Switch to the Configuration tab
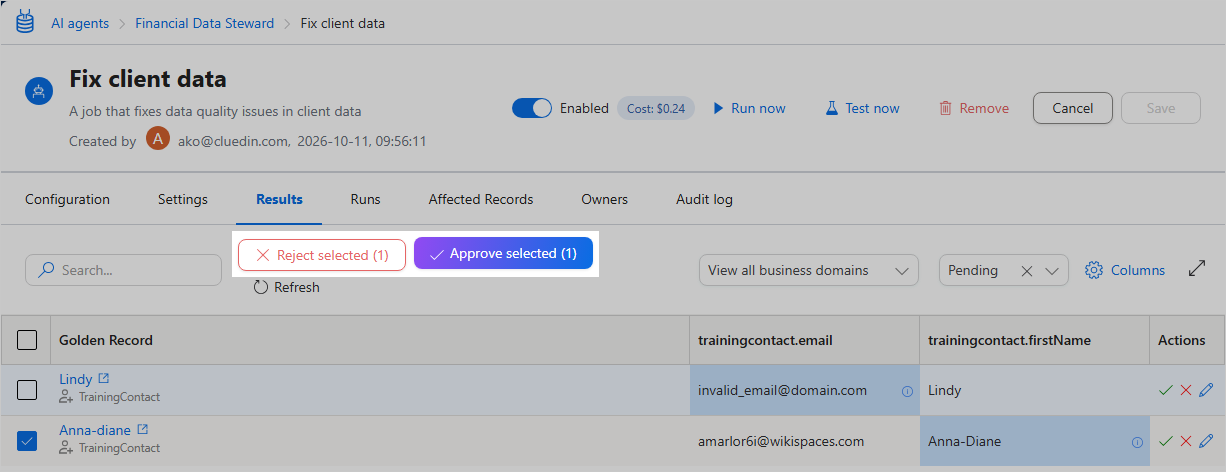The image size is (1226, 472). tap(67, 199)
